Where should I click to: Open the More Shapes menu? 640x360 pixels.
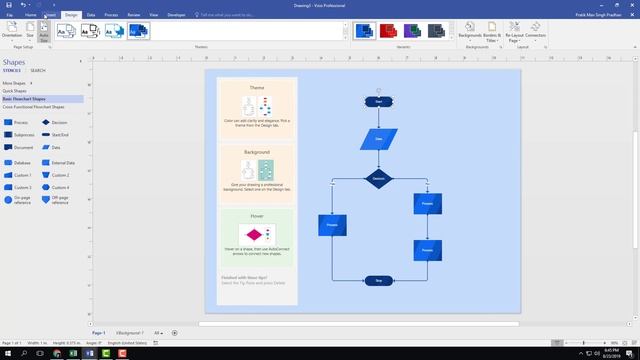17,83
